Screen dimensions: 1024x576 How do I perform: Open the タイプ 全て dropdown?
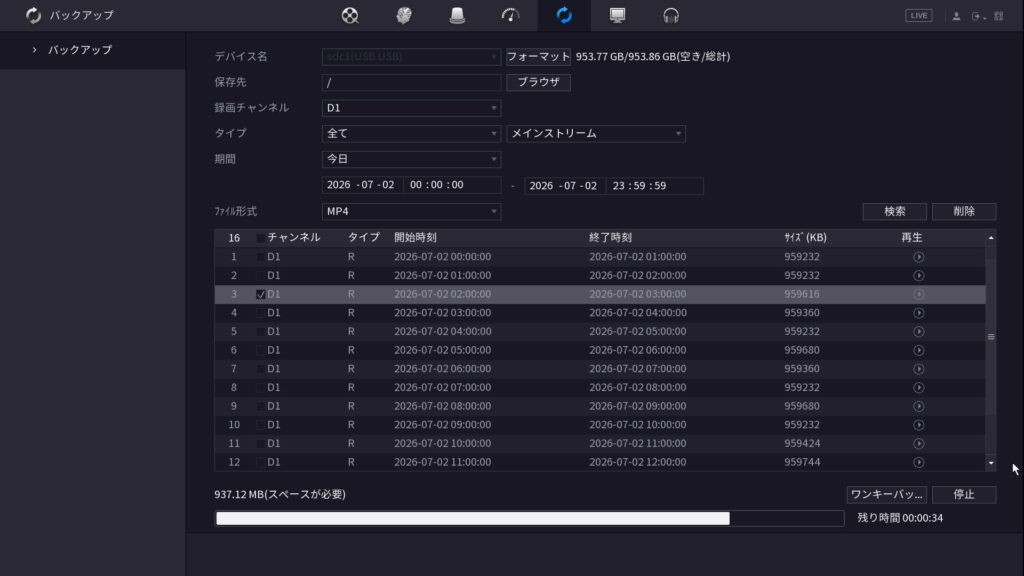coord(411,133)
